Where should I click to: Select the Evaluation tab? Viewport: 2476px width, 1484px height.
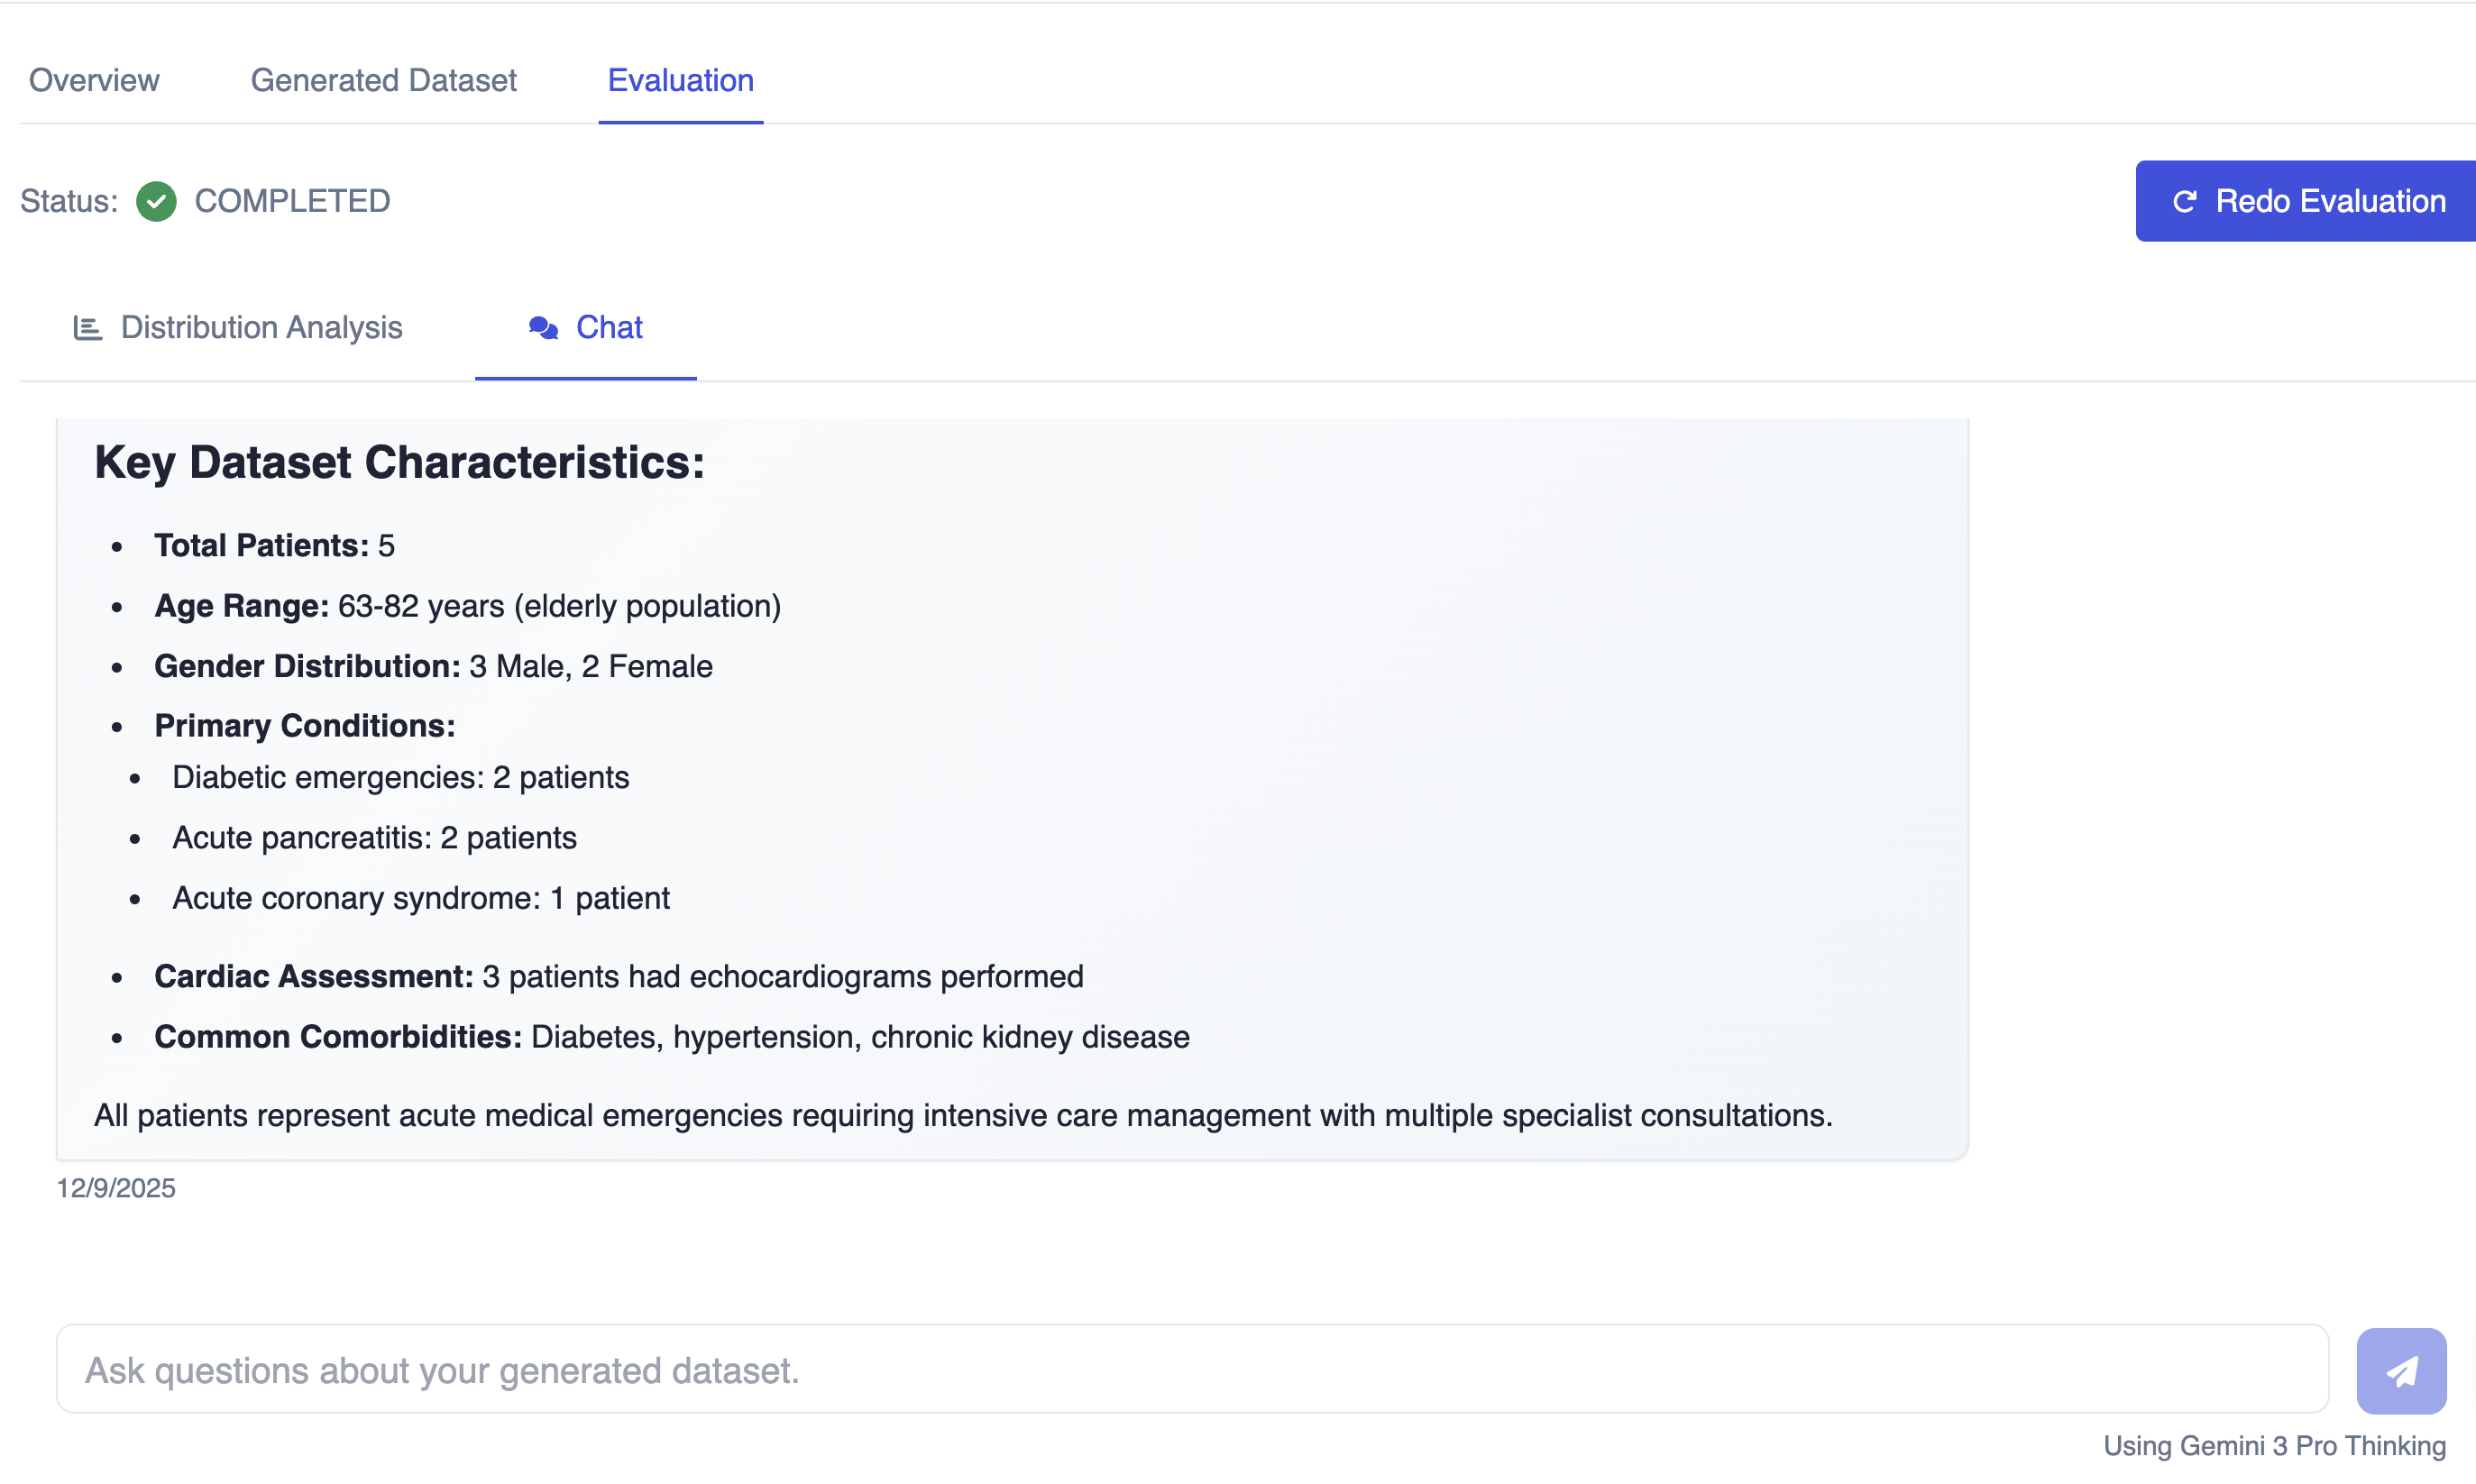tap(680, 80)
